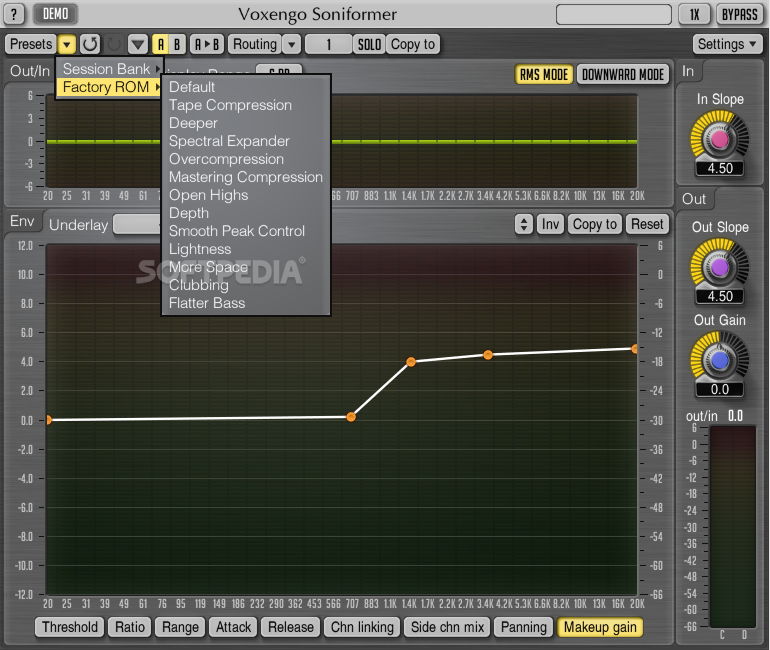Open the history triangle dropdown
770x650 pixels.
[138, 44]
